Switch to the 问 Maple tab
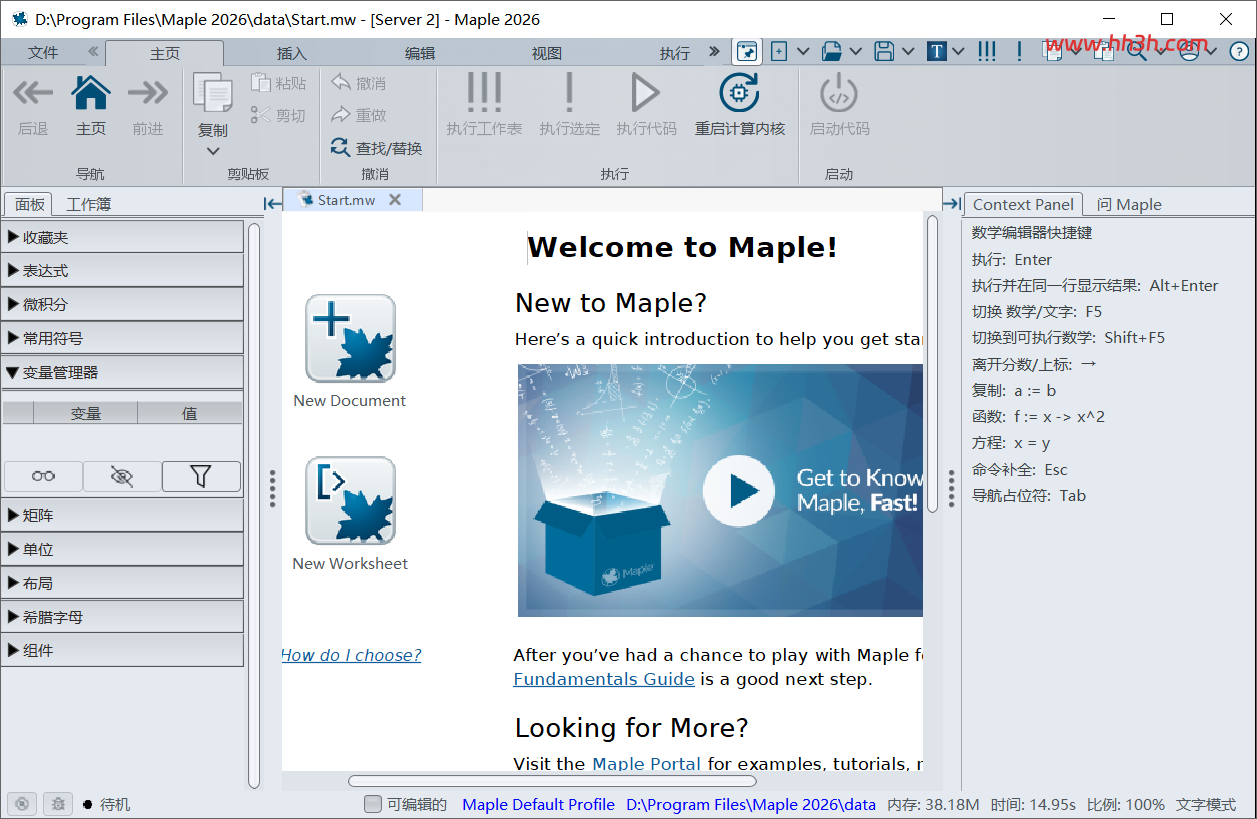Viewport: 1257px width, 819px height. click(1129, 204)
